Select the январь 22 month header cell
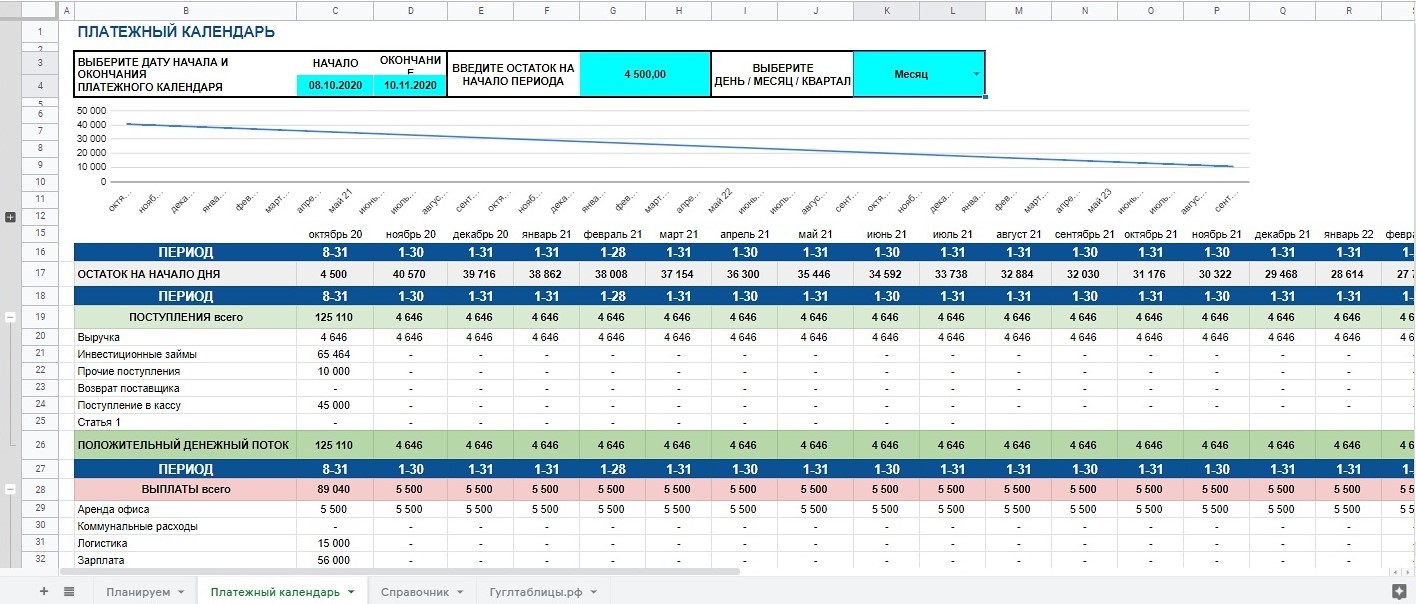Screen dimensions: 1416x604 point(1349,234)
